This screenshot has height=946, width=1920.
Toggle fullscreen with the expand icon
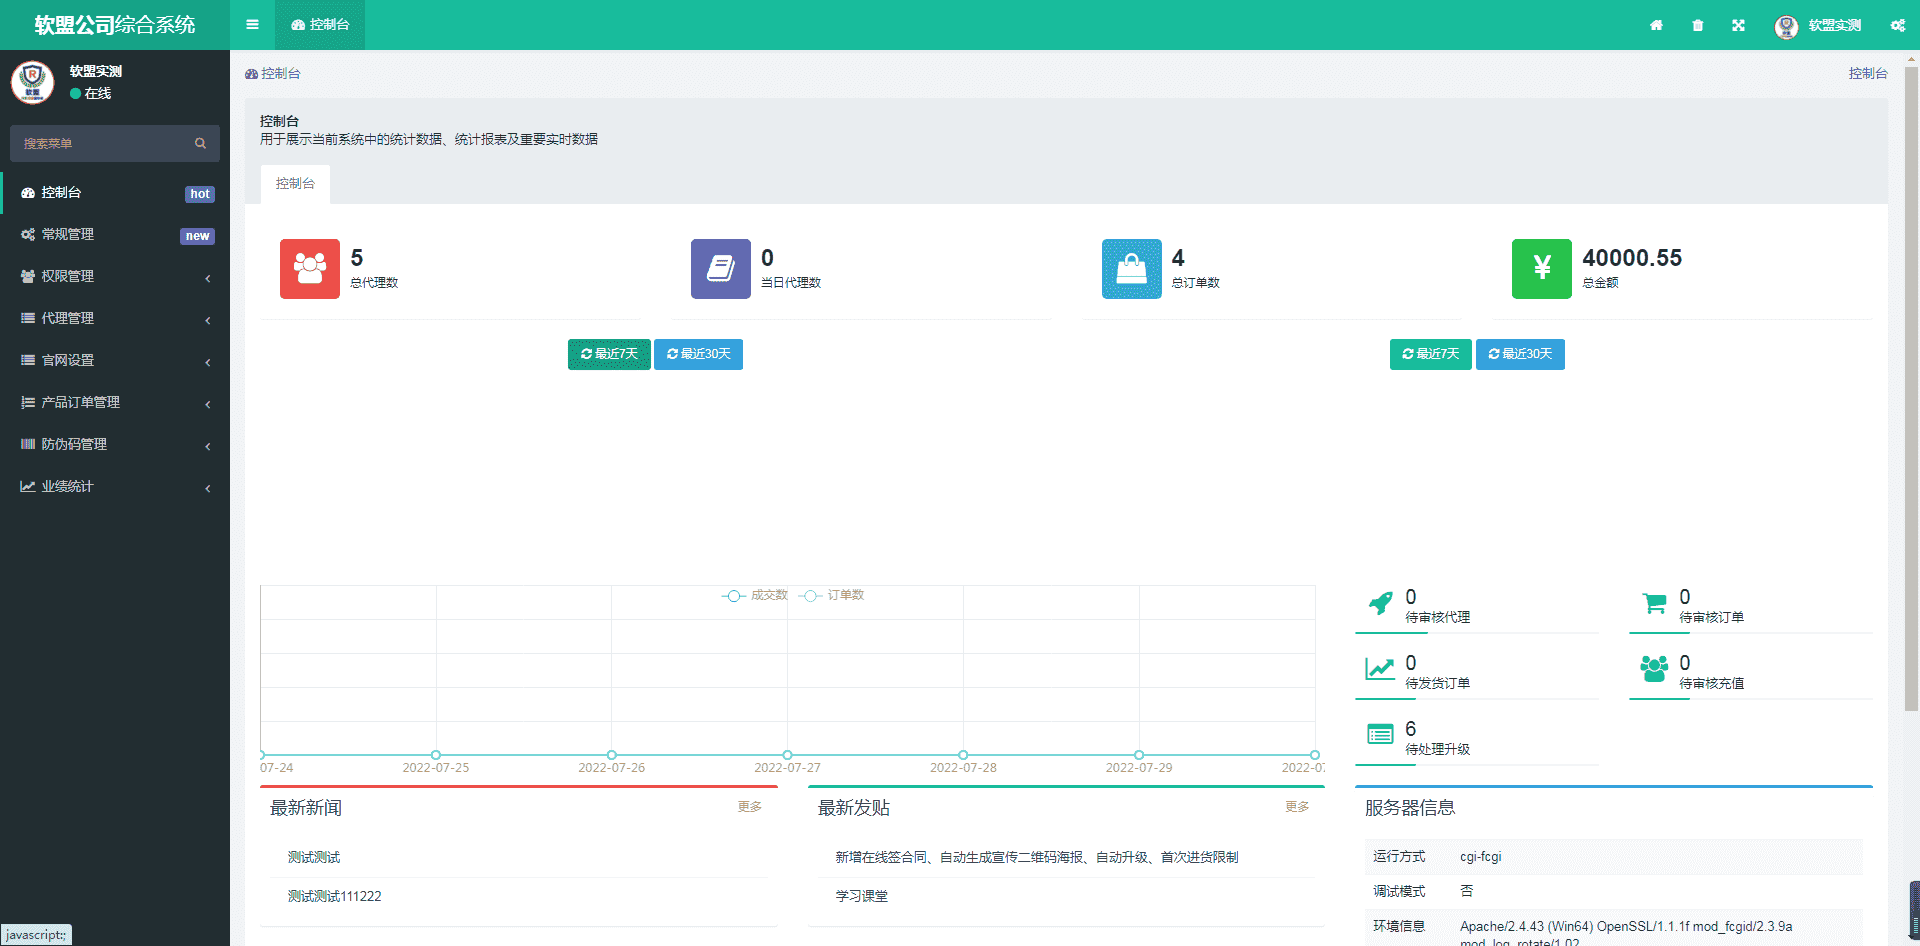coord(1738,25)
